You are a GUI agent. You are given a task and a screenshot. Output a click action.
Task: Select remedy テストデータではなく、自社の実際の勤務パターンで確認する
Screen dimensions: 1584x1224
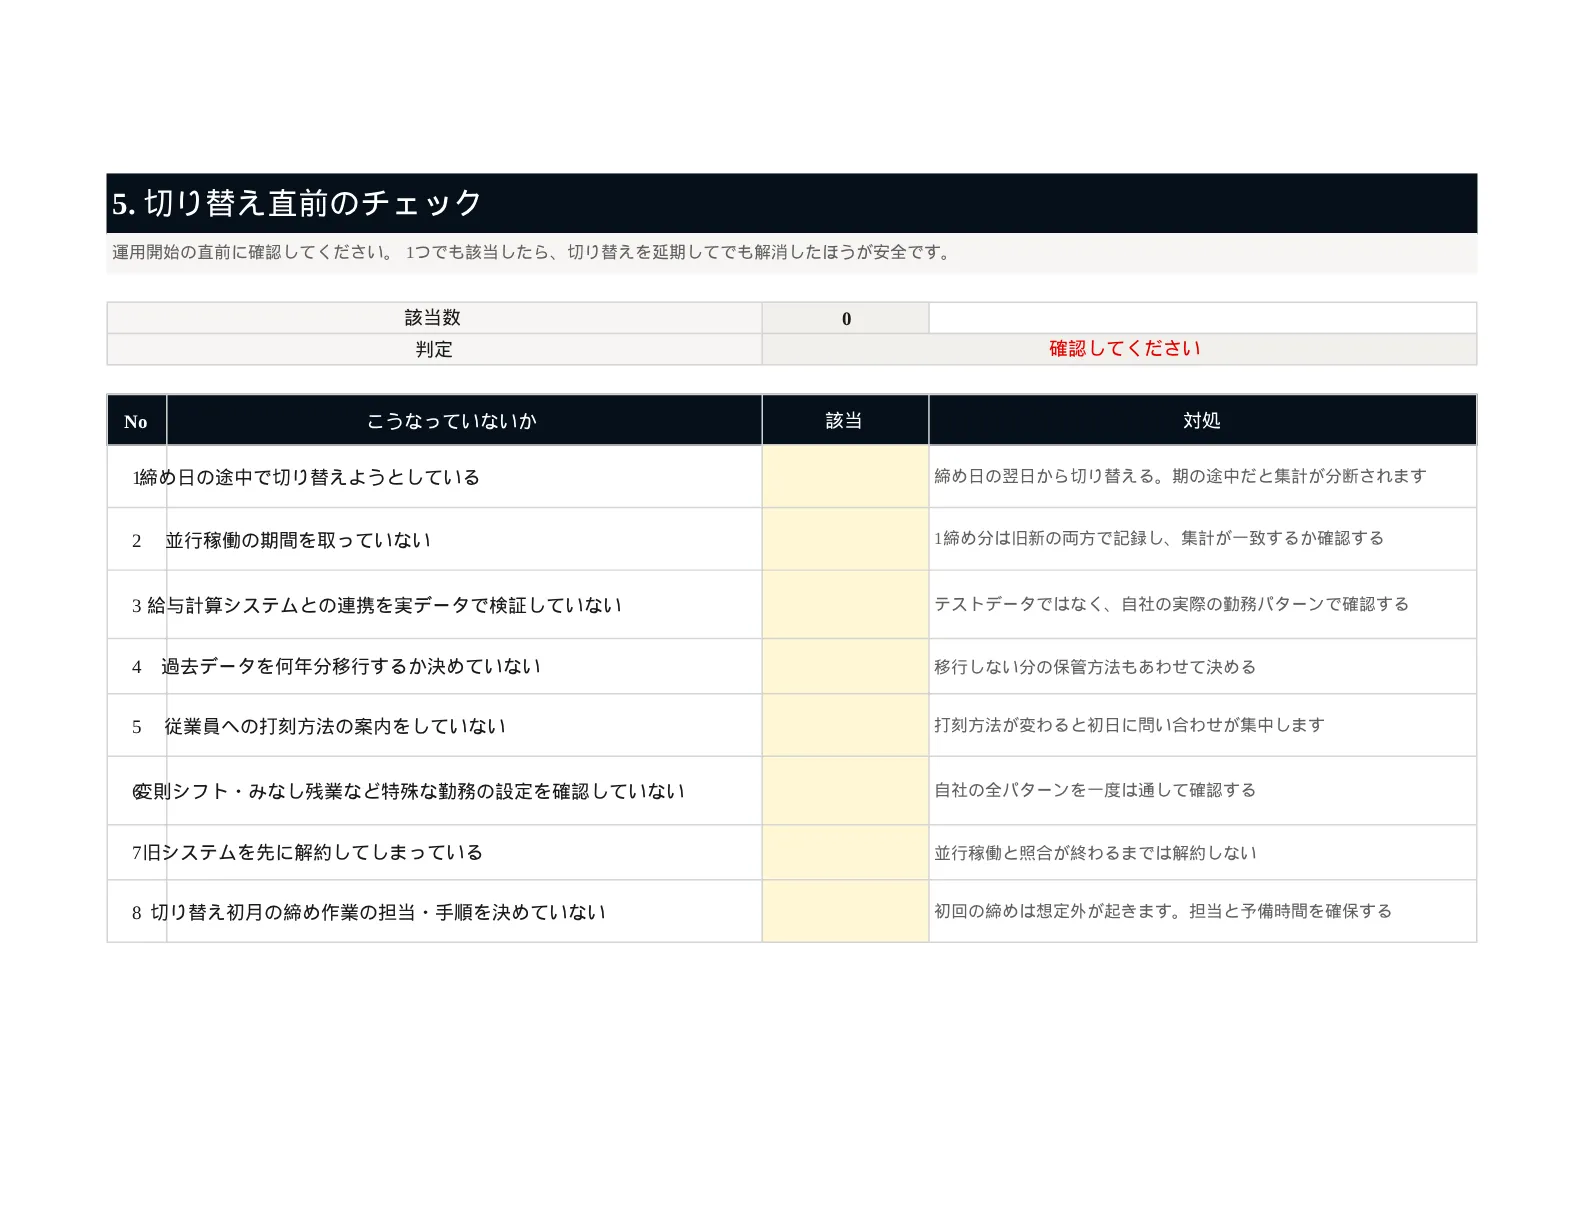pos(1171,604)
